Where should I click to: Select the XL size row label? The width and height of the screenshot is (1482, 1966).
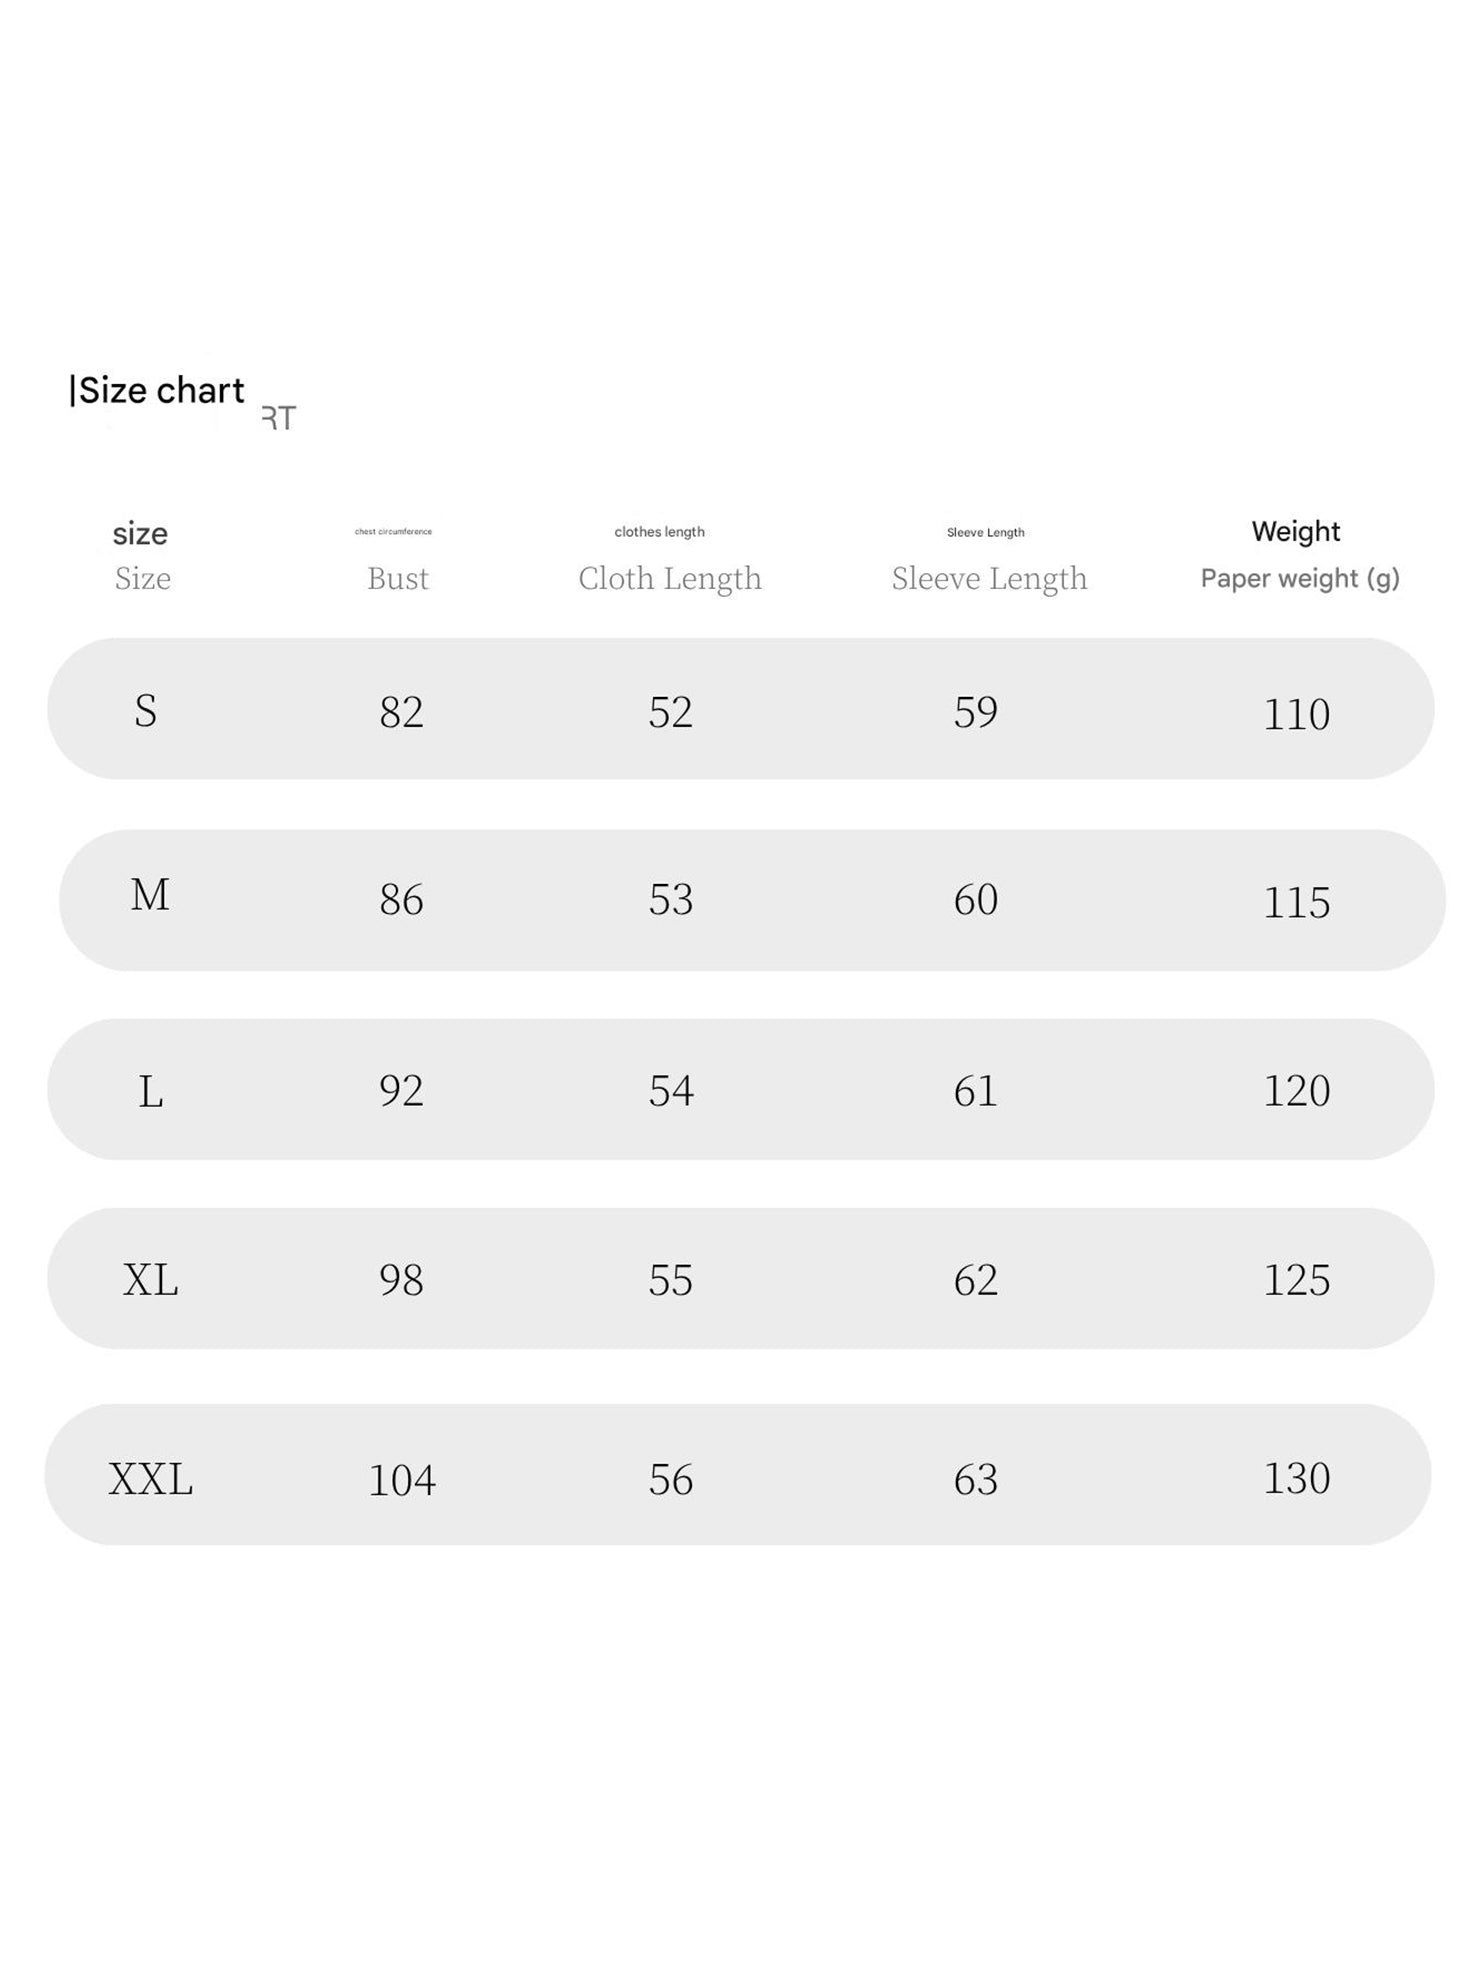click(150, 1279)
